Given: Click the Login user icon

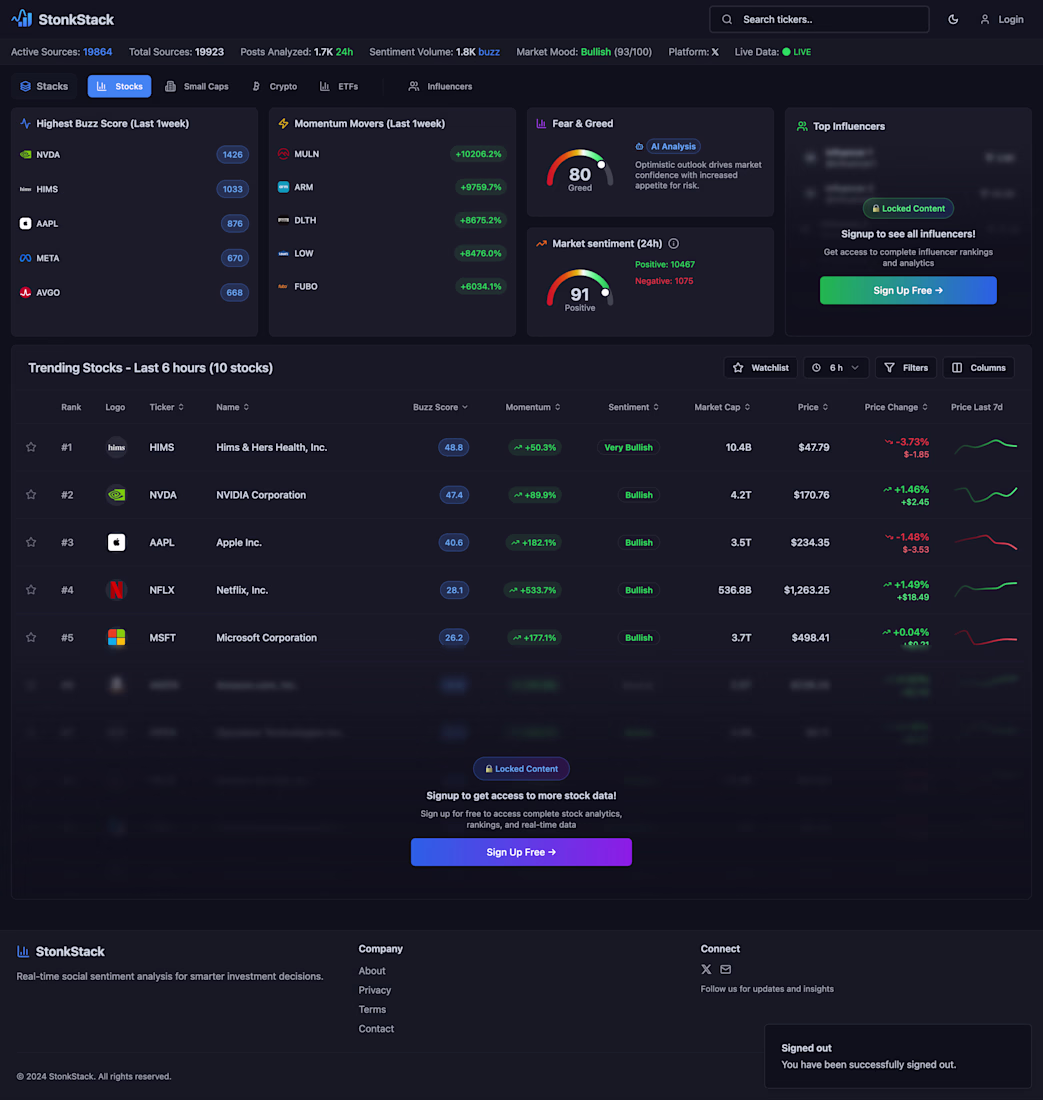Looking at the screenshot, I should 985,20.
